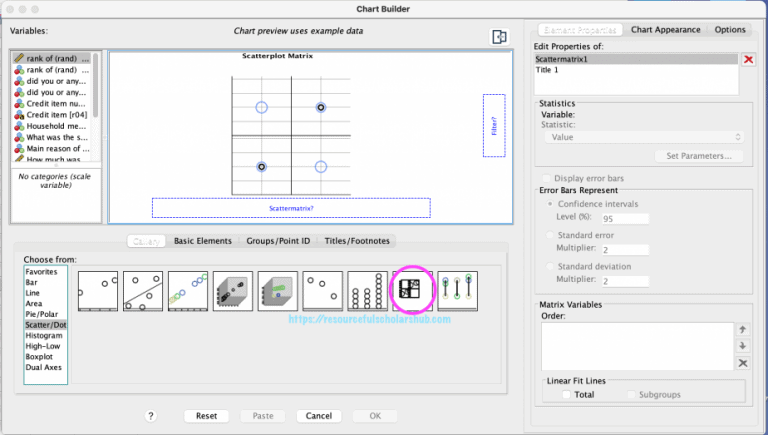Viewport: 768px width, 435px height.
Task: Select the Simple 3-D Scatter icon
Action: pos(233,291)
